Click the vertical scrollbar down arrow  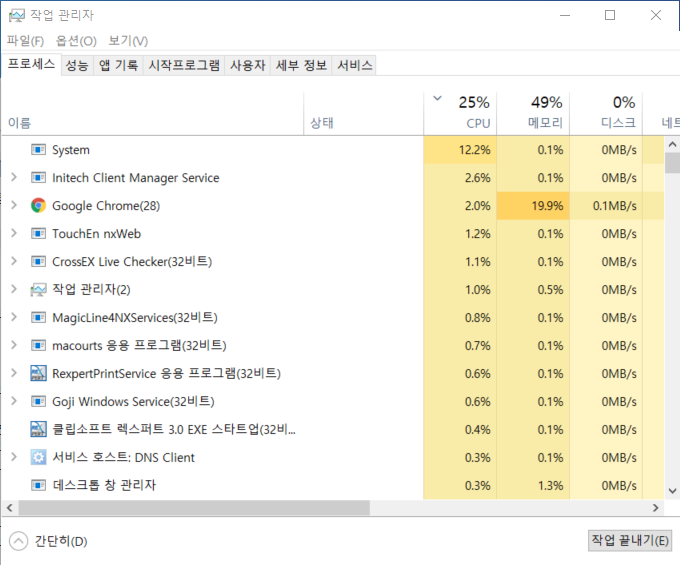click(672, 491)
